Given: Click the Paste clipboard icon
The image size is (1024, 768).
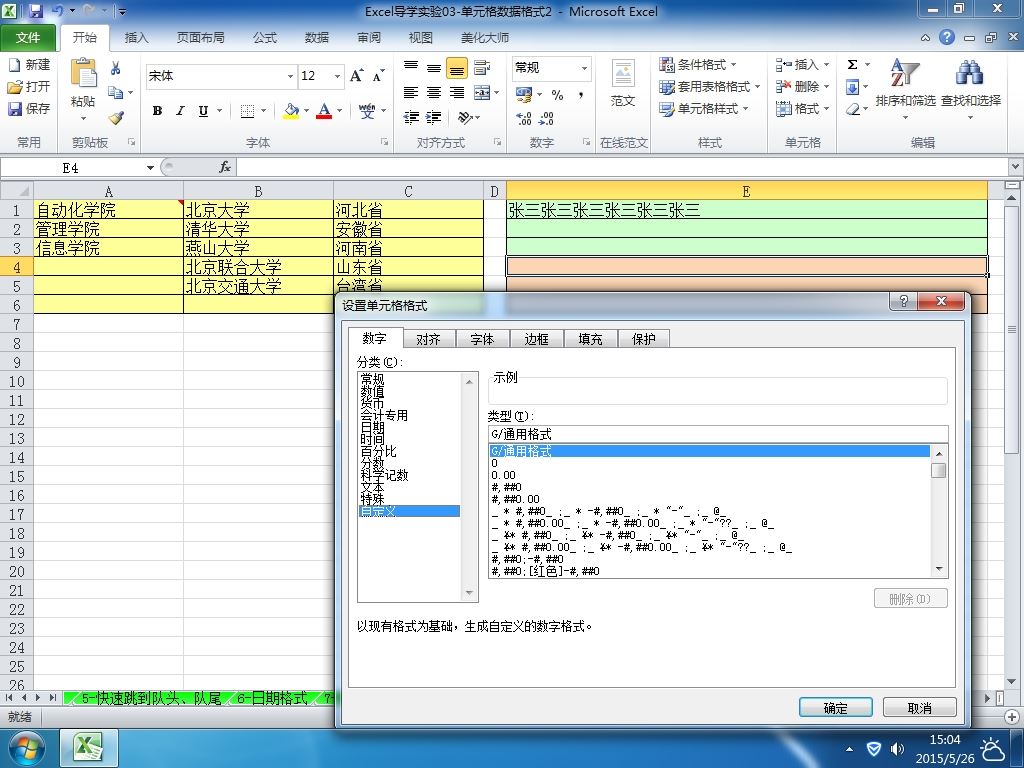Looking at the screenshot, I should 83,73.
